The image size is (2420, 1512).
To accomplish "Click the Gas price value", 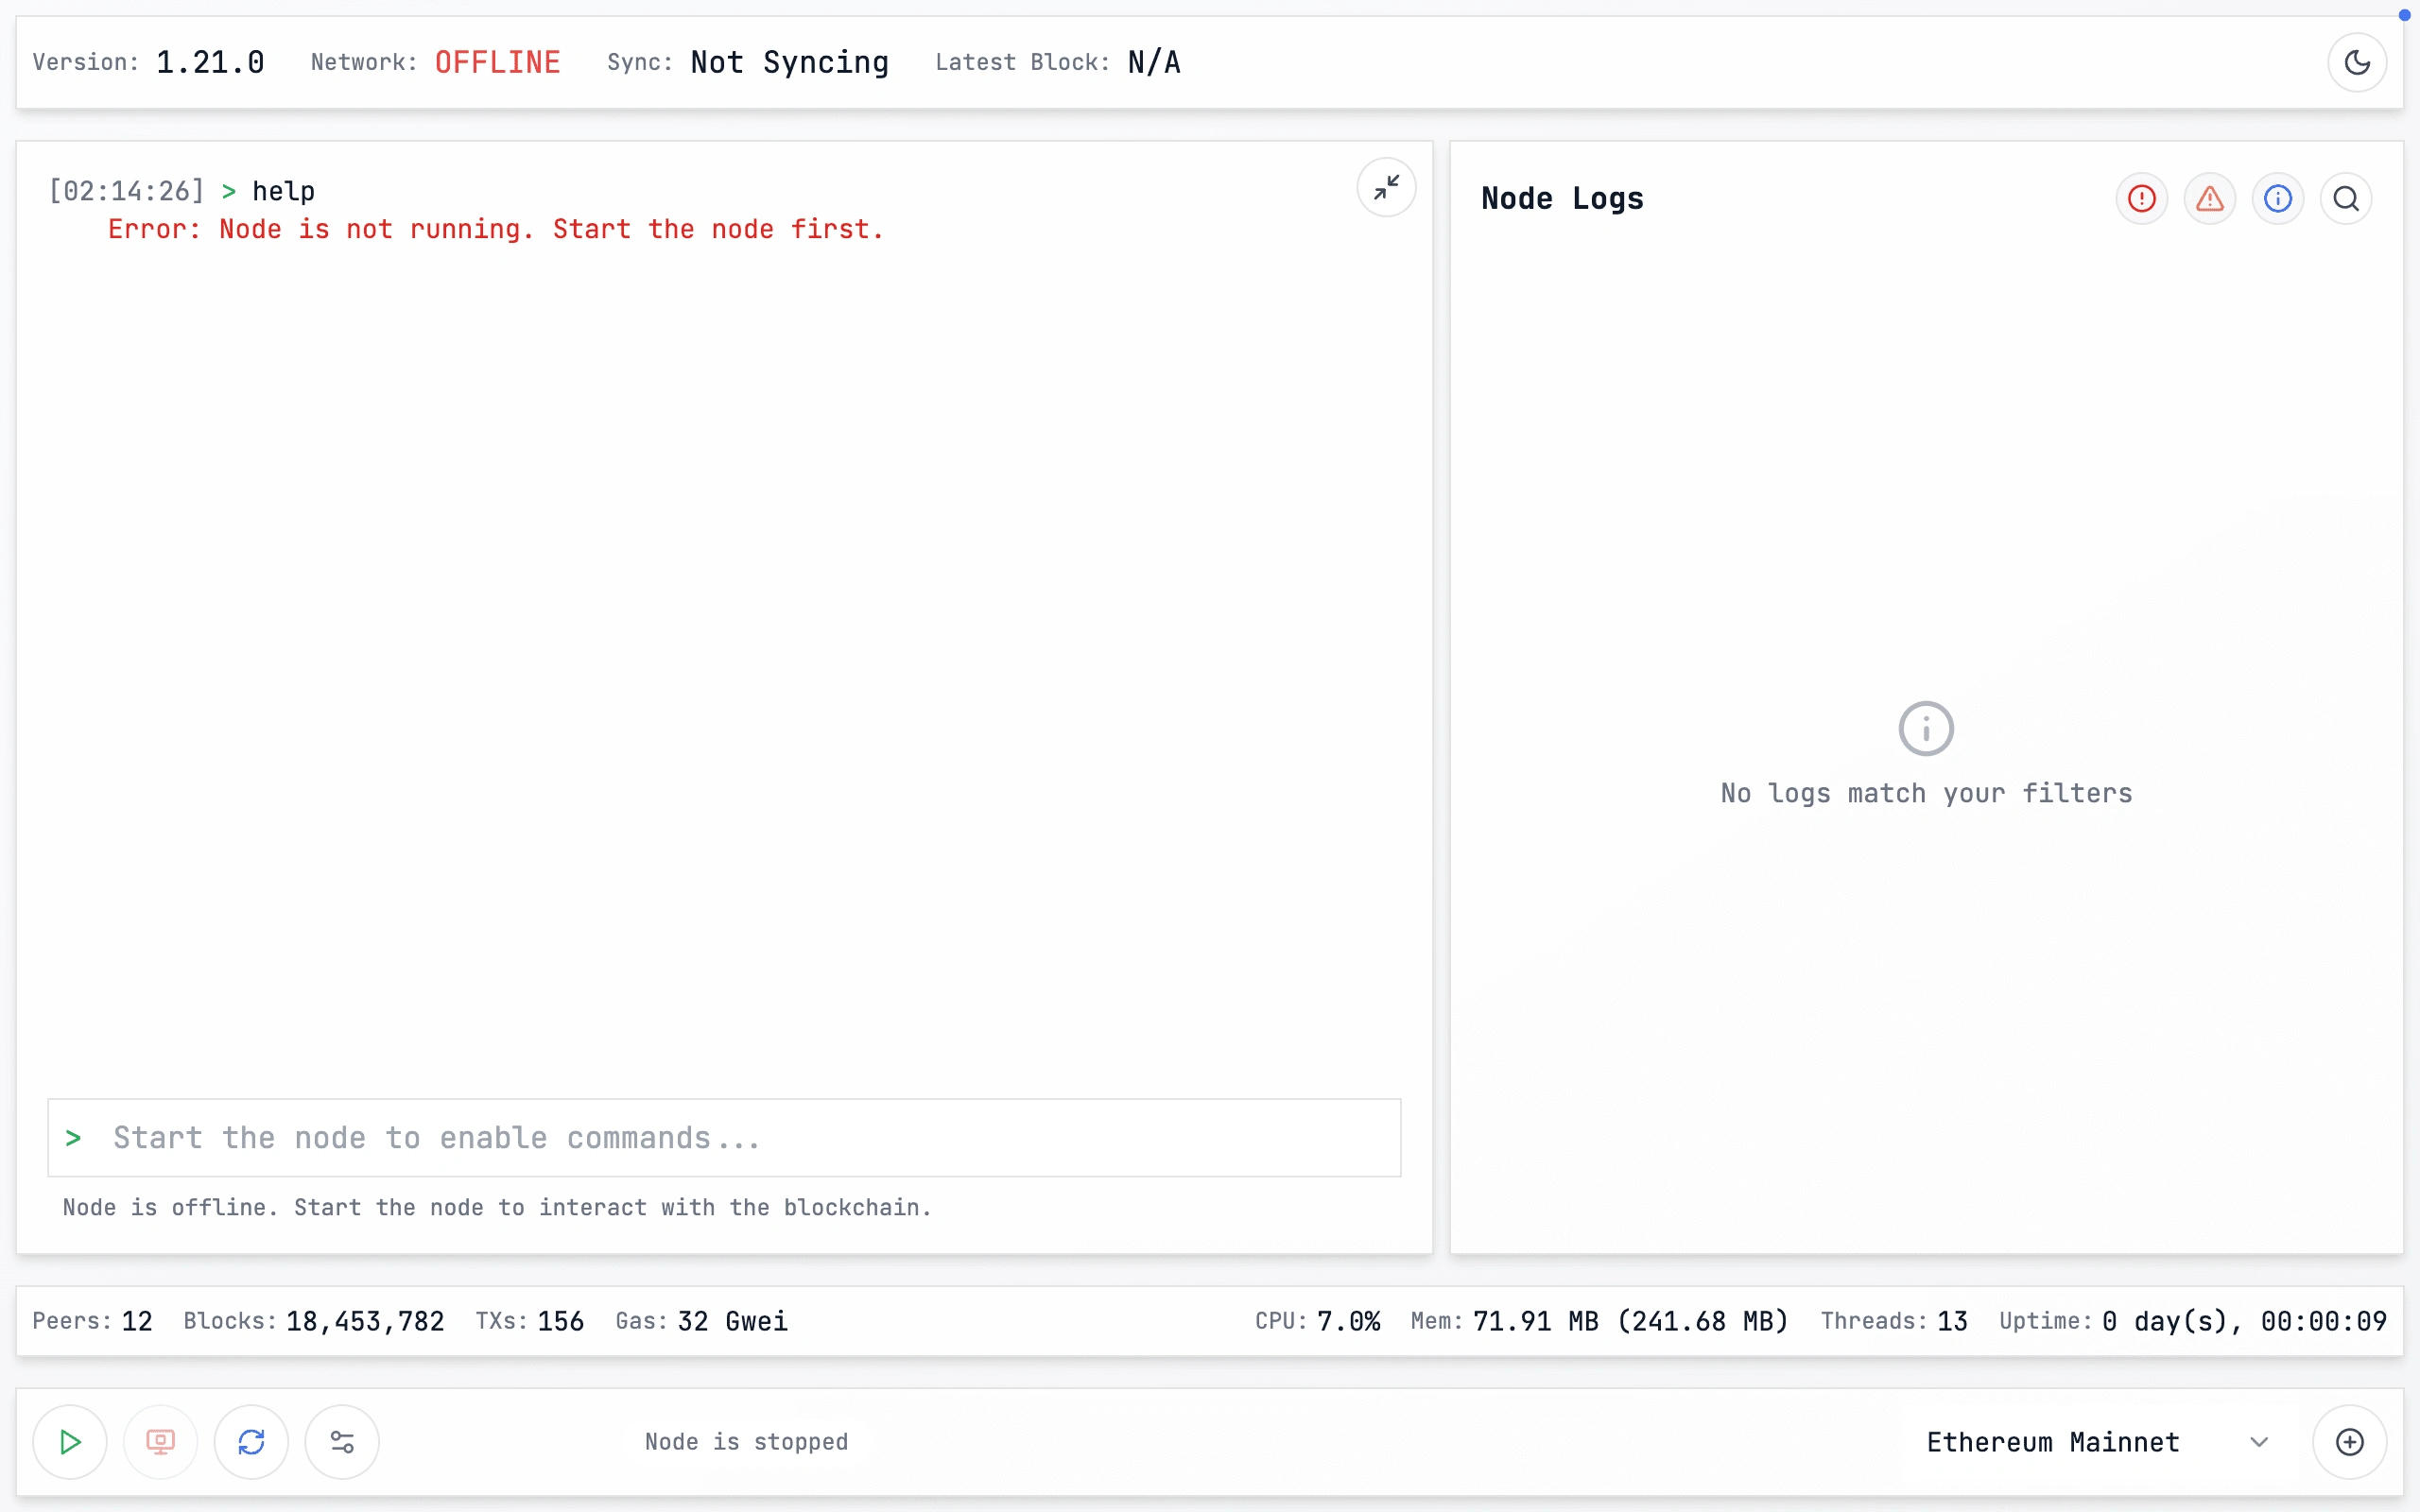I will click(x=732, y=1321).
